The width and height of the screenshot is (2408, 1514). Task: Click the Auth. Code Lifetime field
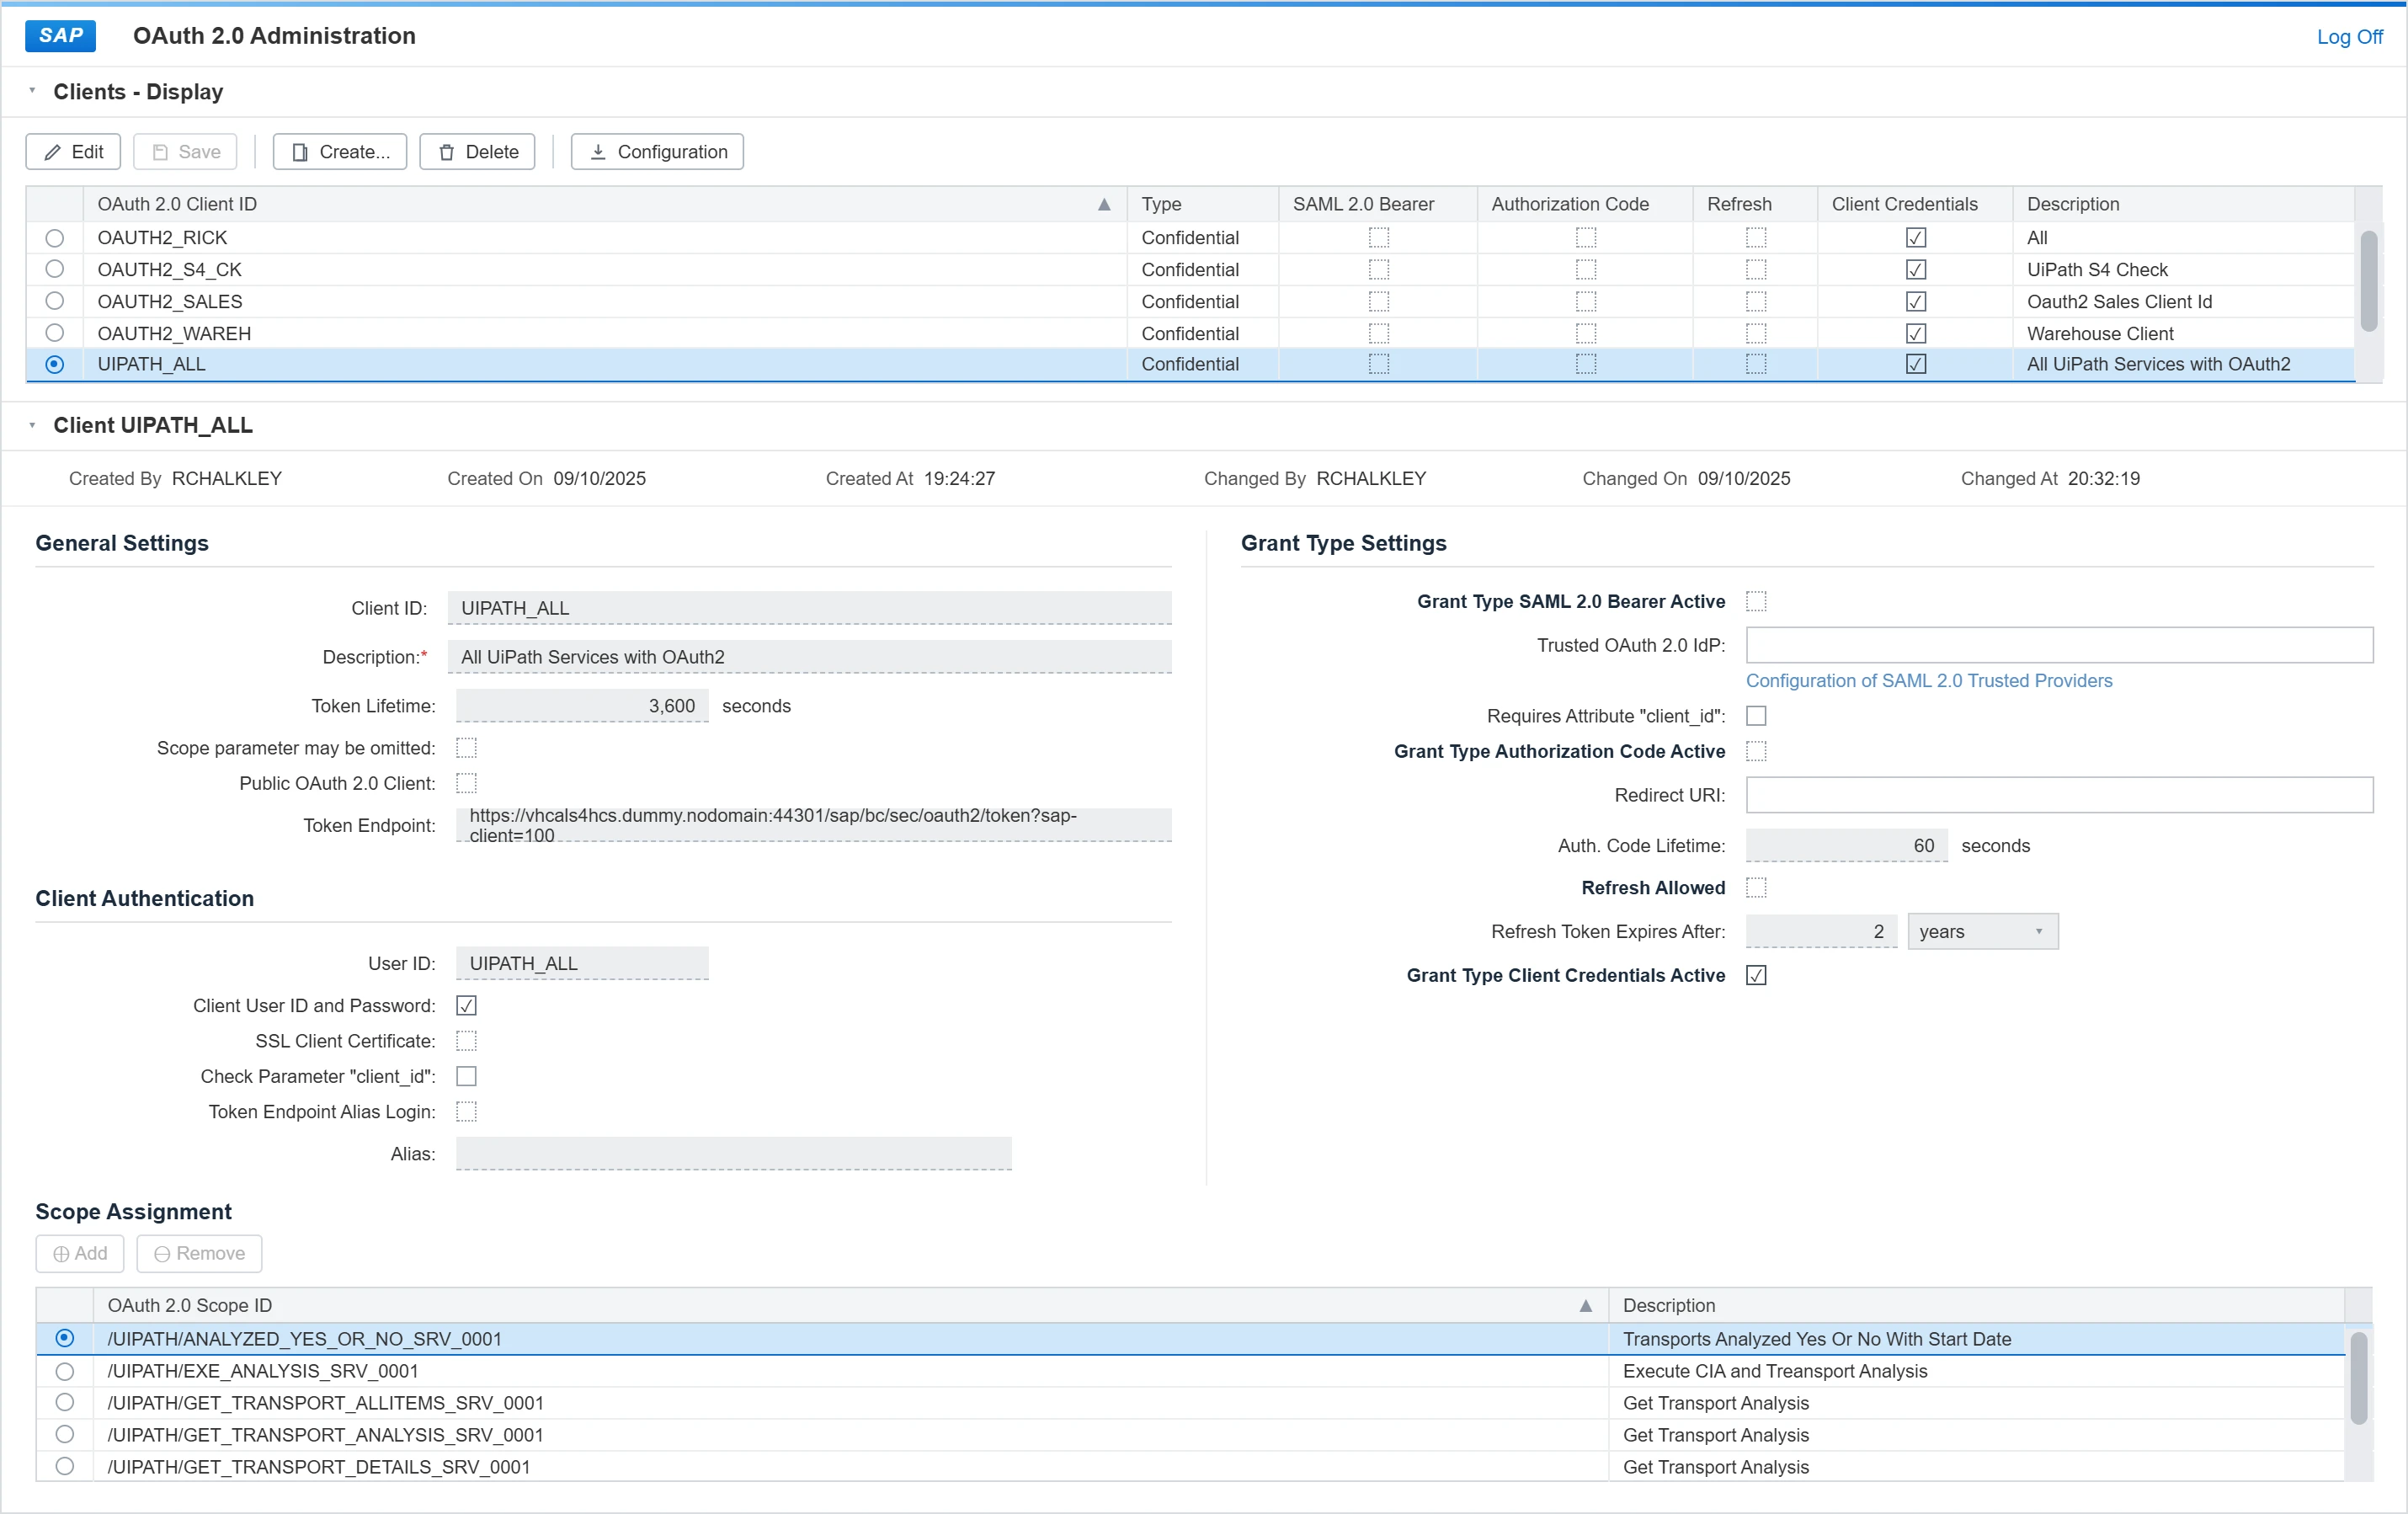tap(1846, 846)
